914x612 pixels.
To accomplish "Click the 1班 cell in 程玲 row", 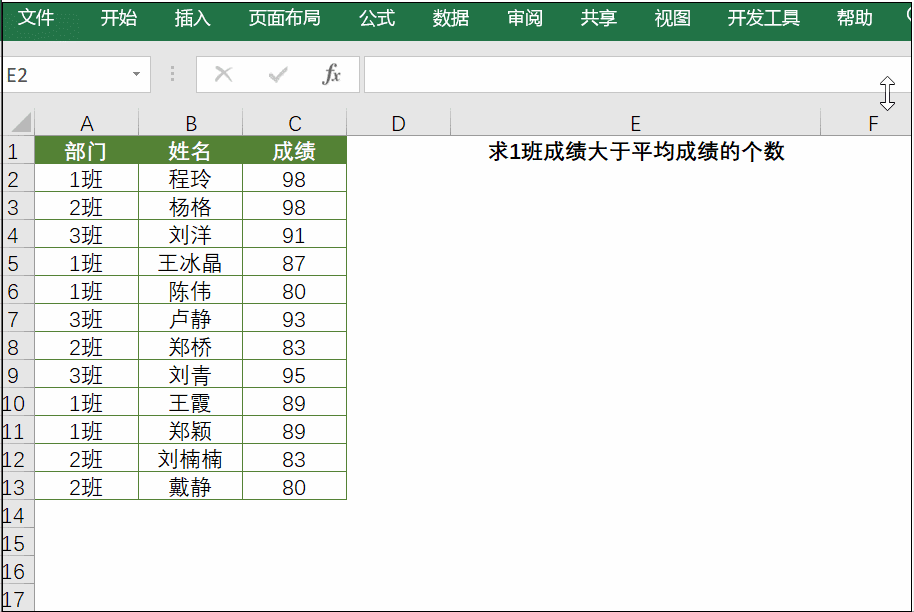I will 86,179.
